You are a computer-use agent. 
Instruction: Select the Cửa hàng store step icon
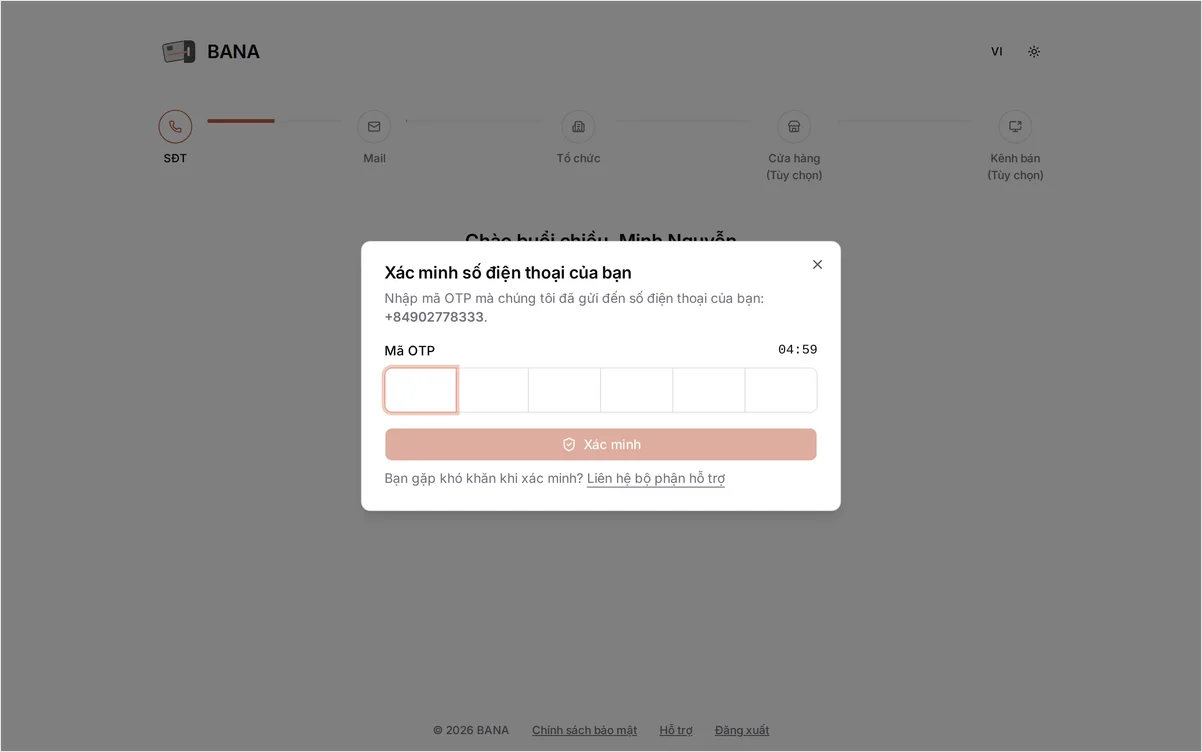click(794, 127)
